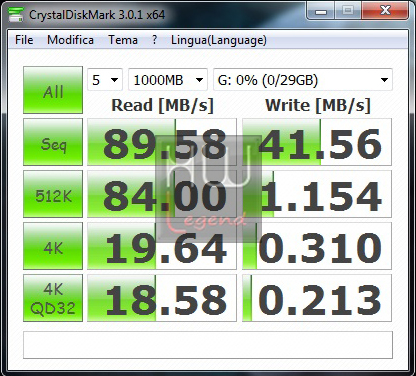Start the 512K test
Screen dimensions: 416x376
(53, 194)
